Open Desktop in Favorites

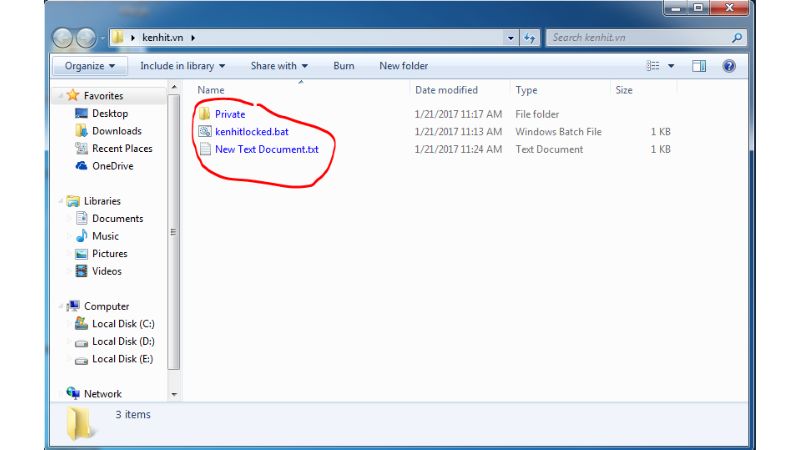point(110,113)
